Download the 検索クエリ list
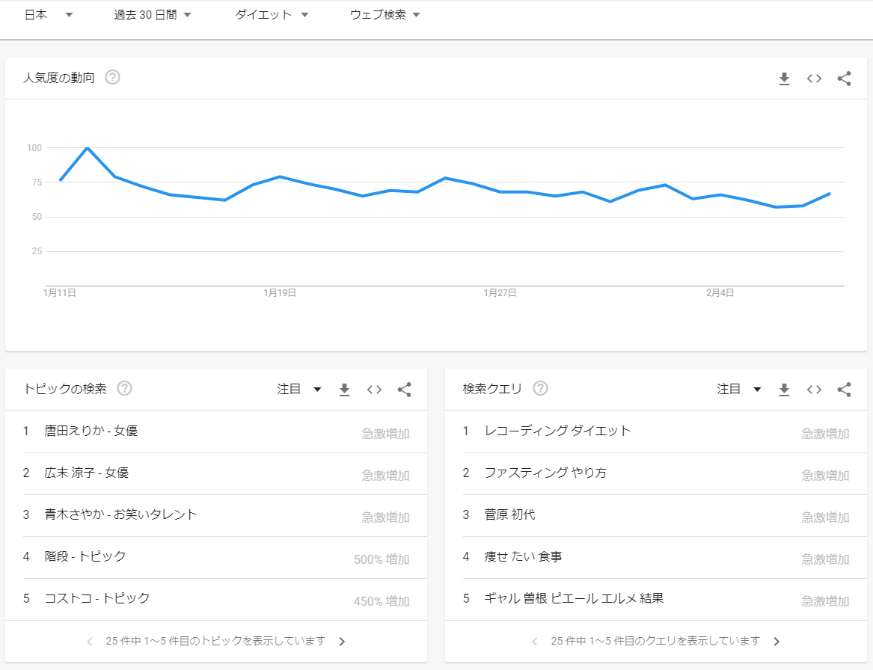The image size is (873, 670). [784, 389]
